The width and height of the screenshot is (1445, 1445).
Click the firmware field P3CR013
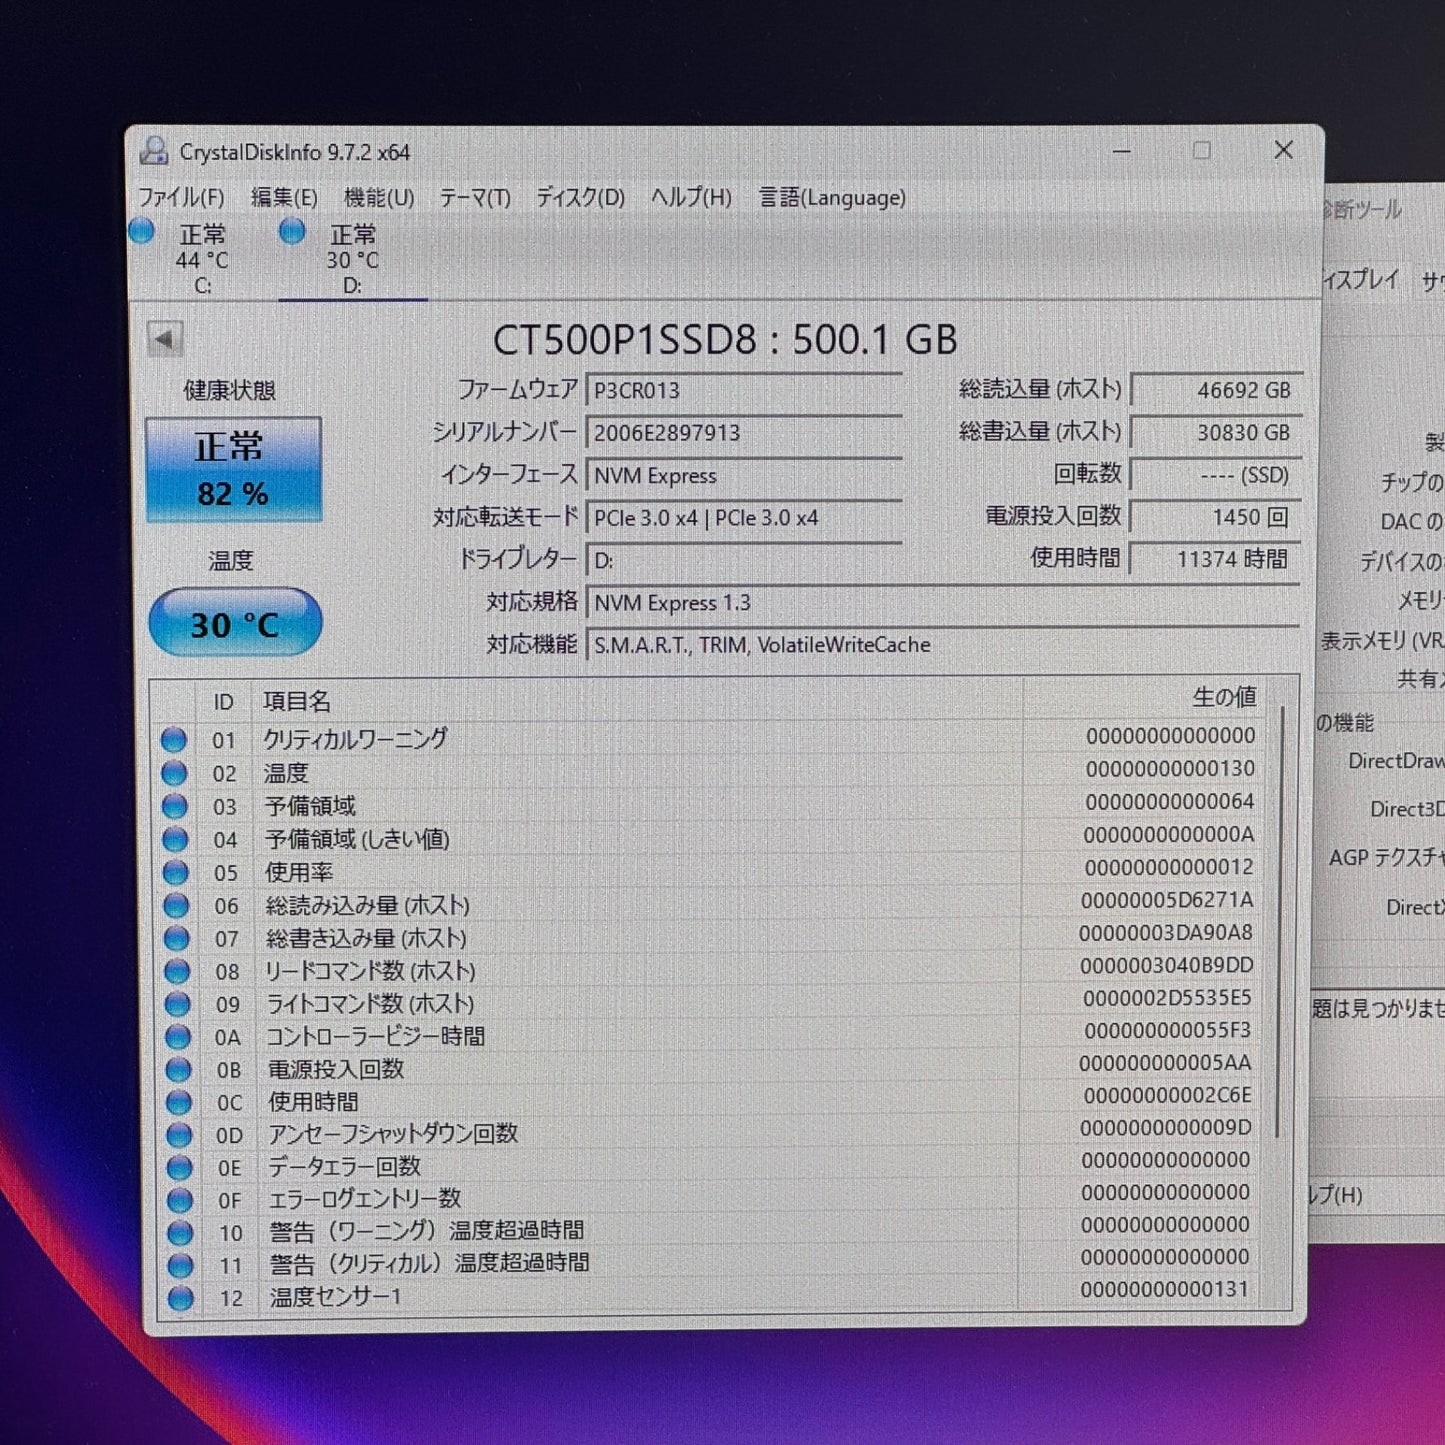click(x=744, y=390)
